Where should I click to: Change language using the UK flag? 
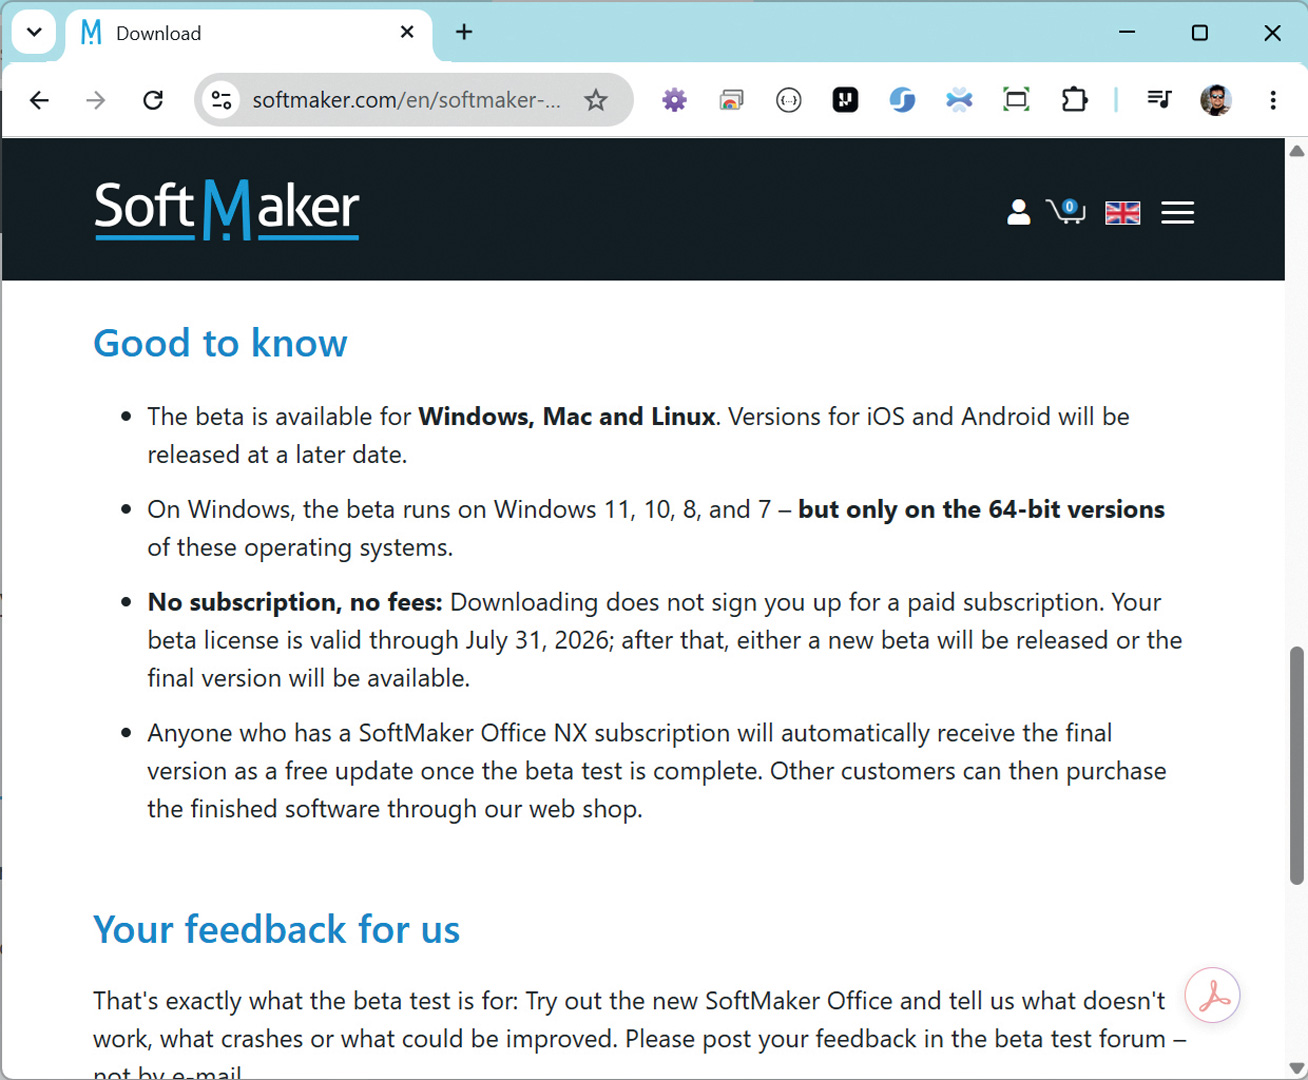(1123, 213)
